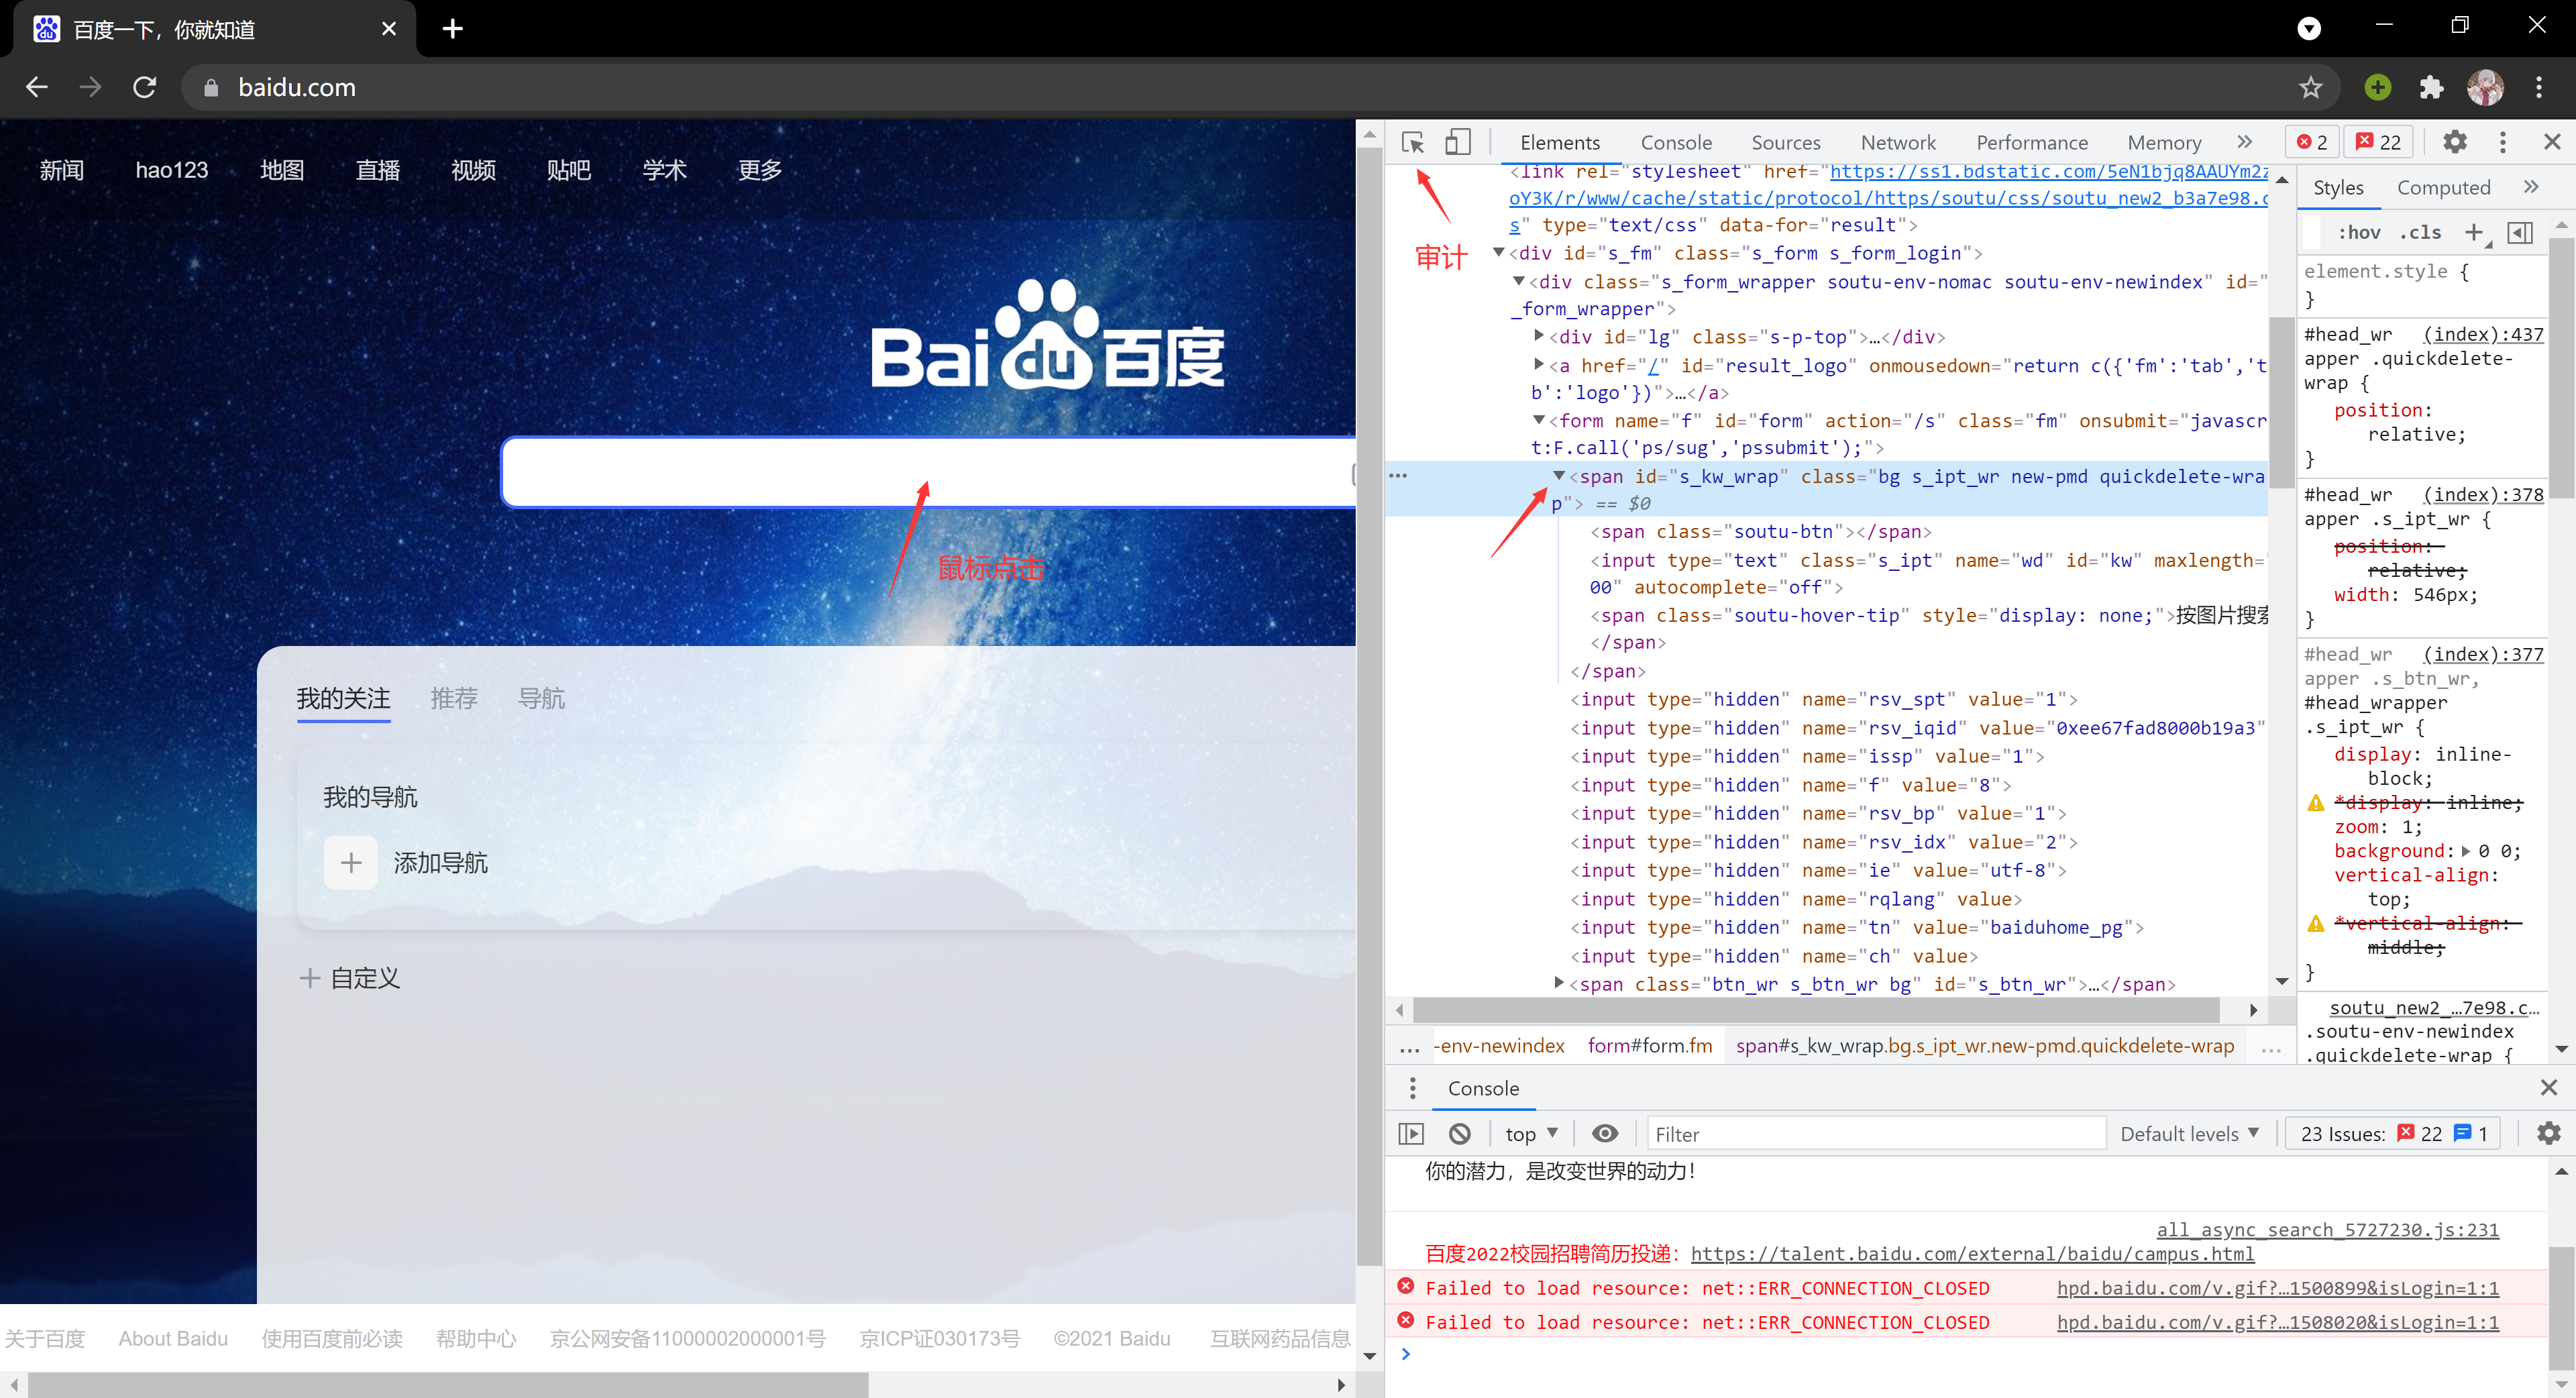2576x1398 pixels.
Task: Click the 2 errors badge
Action: click(2313, 142)
